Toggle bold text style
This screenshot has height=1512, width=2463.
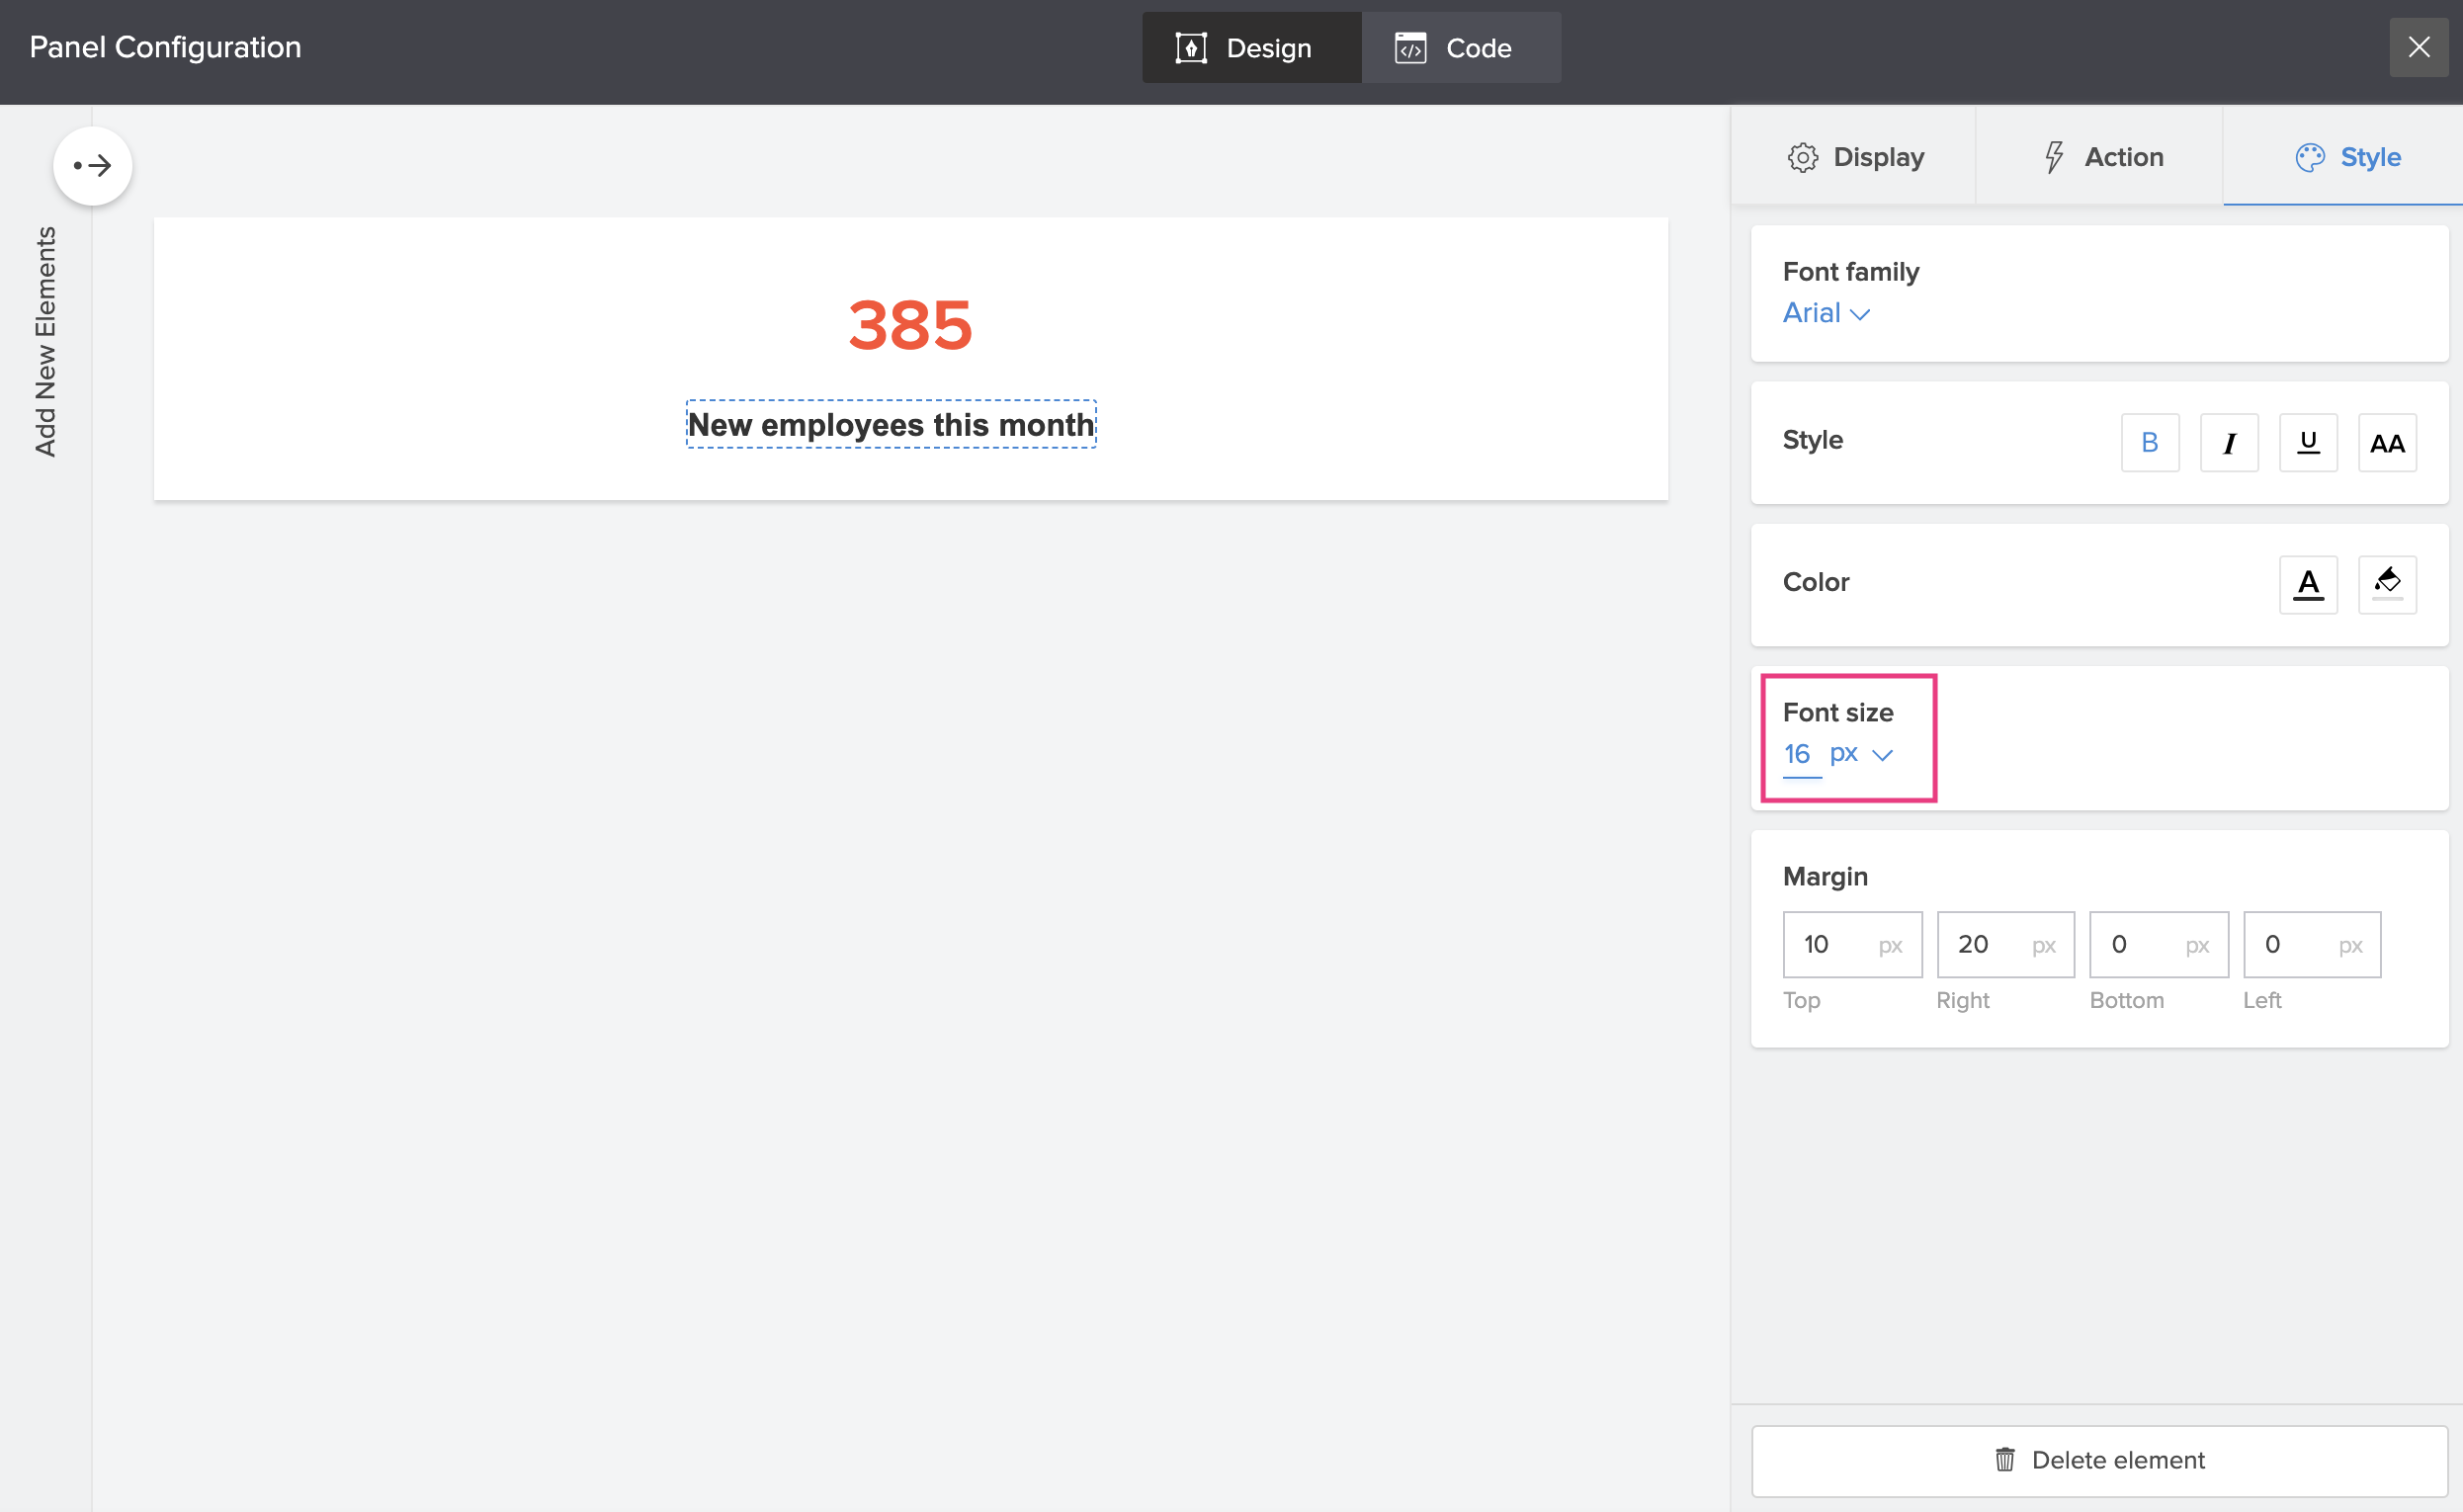click(2149, 442)
